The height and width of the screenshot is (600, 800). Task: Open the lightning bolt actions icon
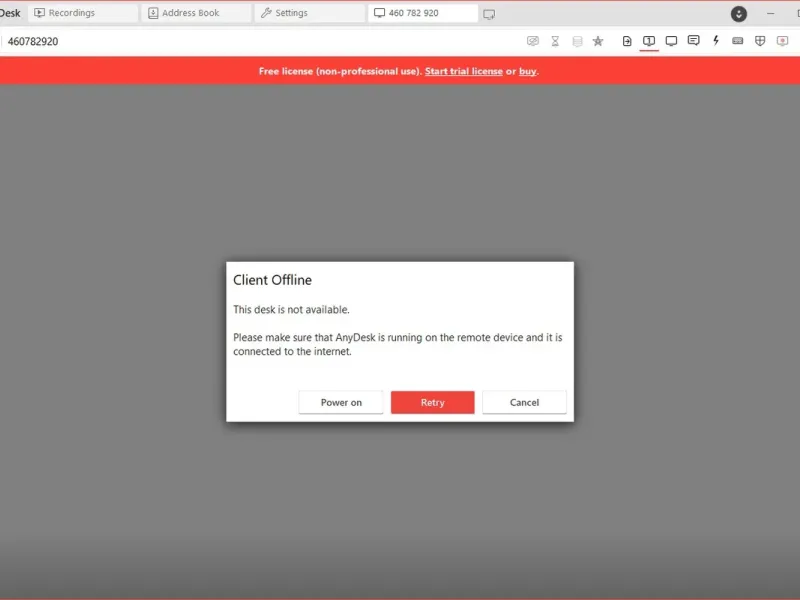(716, 41)
